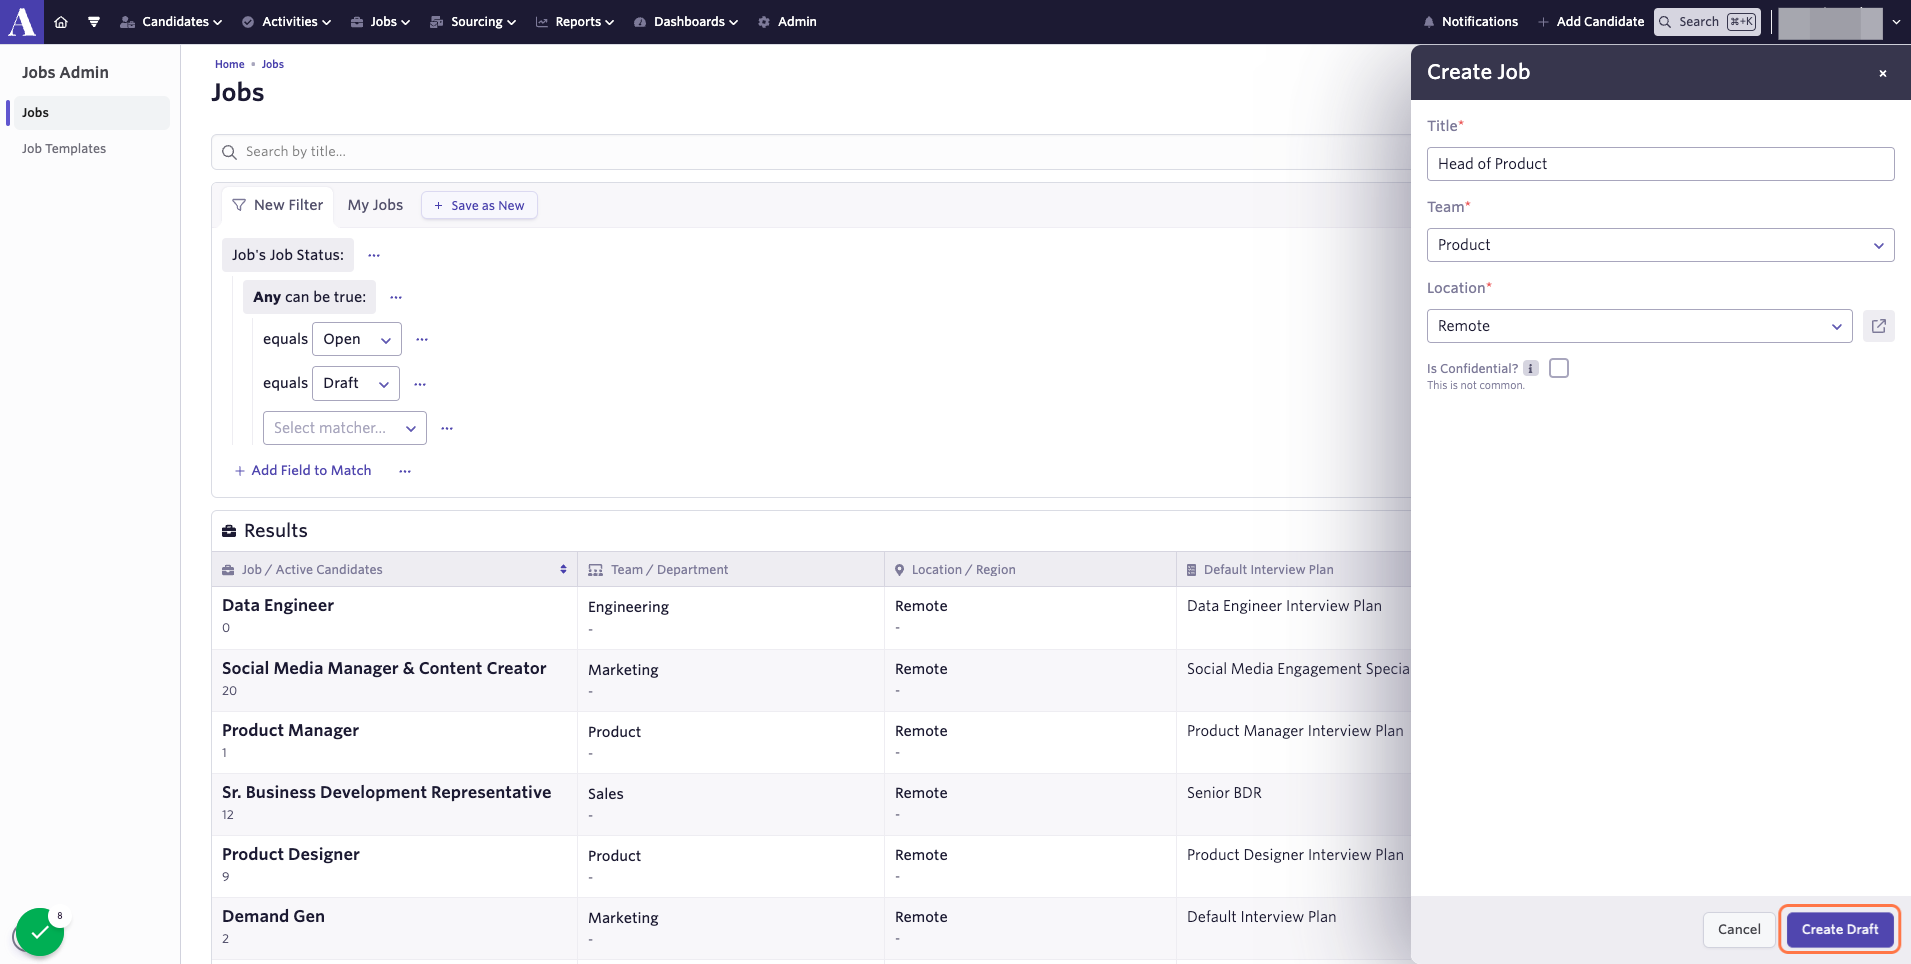Expand the user account menu chevron

tap(1896, 22)
